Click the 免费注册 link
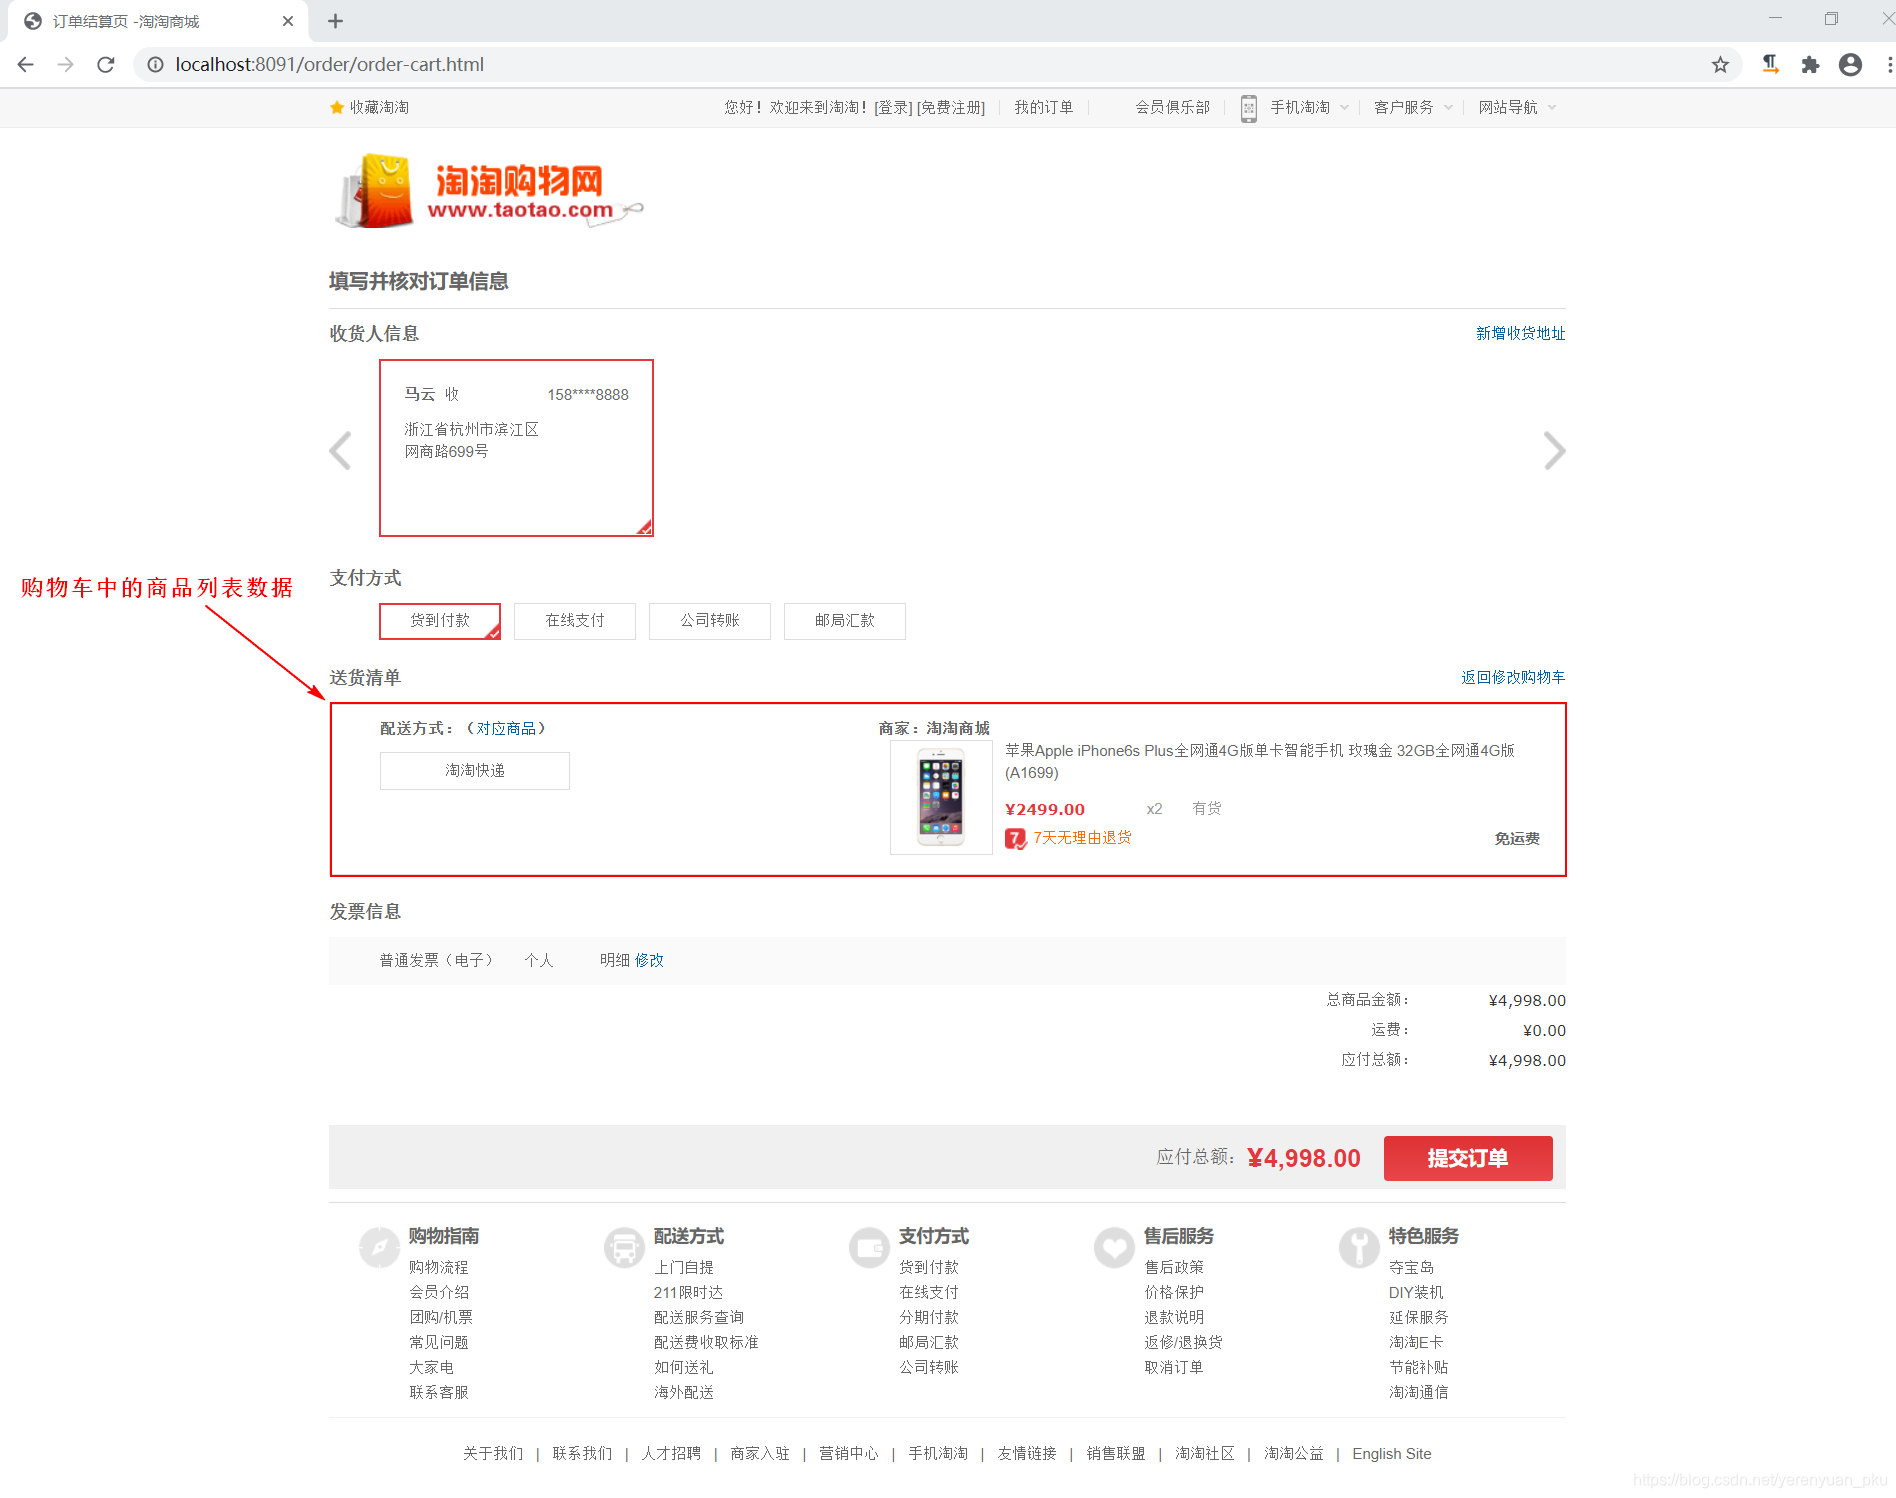1896x1498 pixels. [x=951, y=108]
